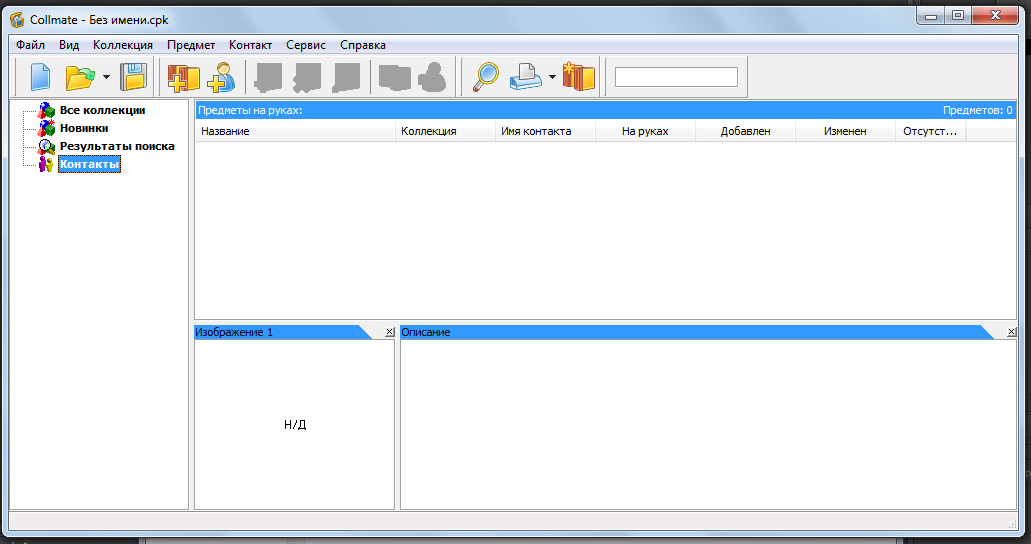
Task: Open the Контакт menu
Action: click(x=251, y=45)
